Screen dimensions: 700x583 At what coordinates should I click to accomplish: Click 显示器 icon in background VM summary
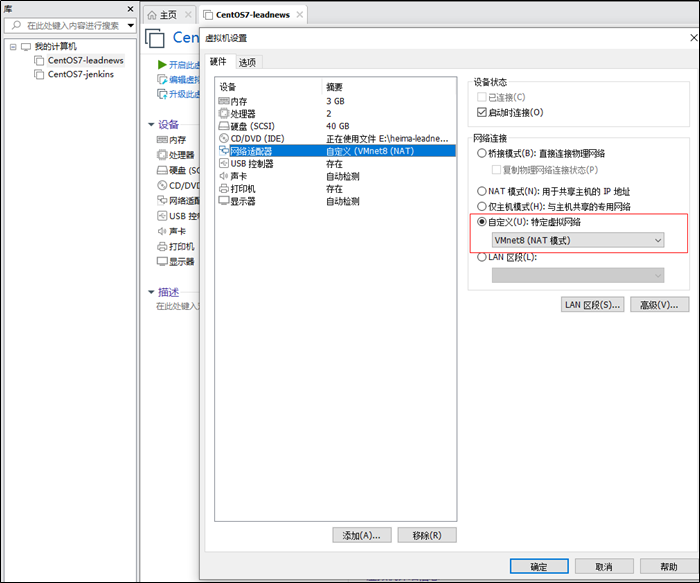[x=162, y=262]
